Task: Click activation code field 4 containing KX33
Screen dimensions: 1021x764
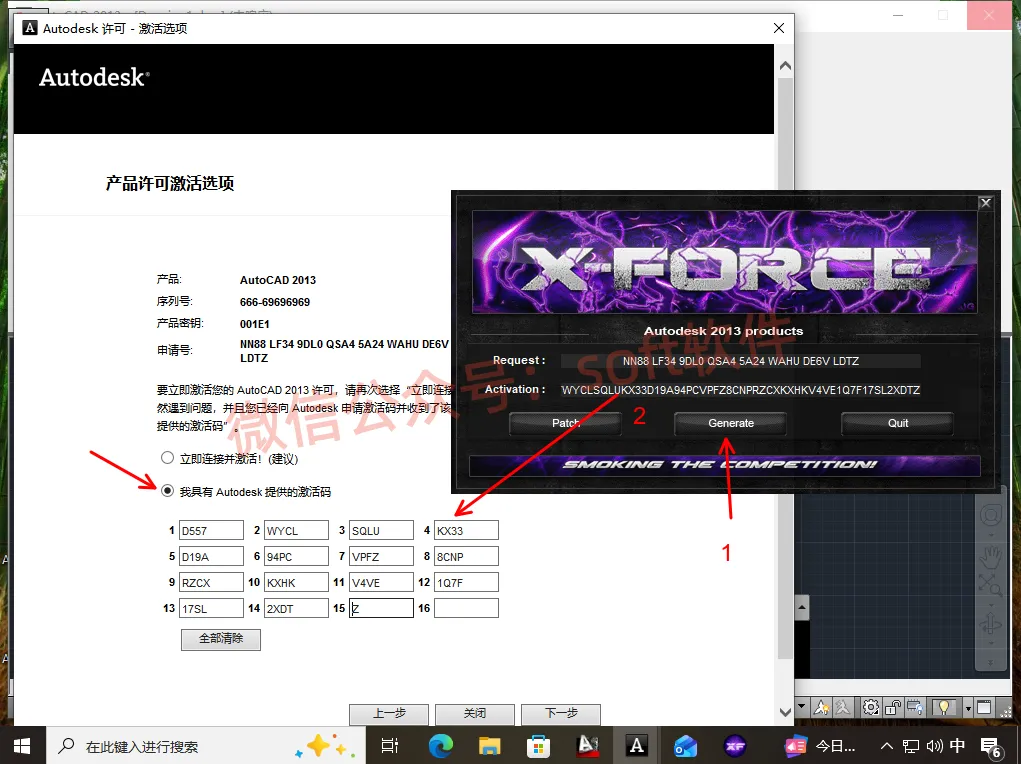Action: (x=466, y=530)
